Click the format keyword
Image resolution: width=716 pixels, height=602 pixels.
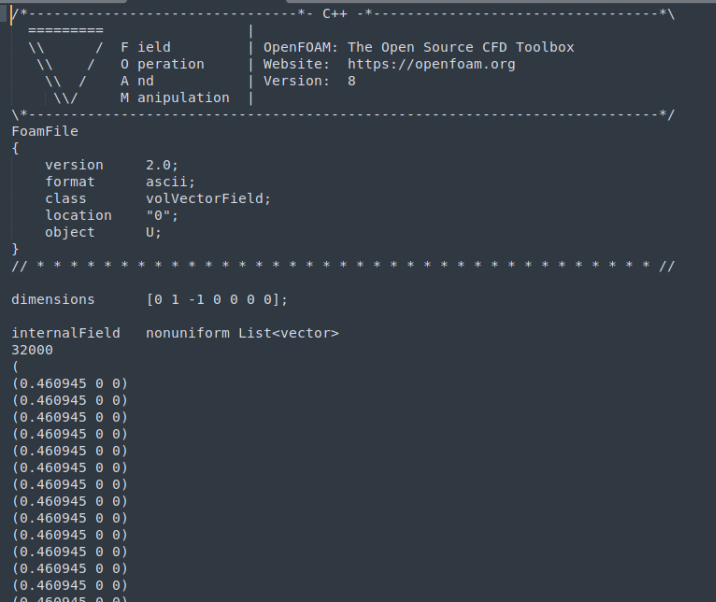pyautogui.click(x=70, y=182)
